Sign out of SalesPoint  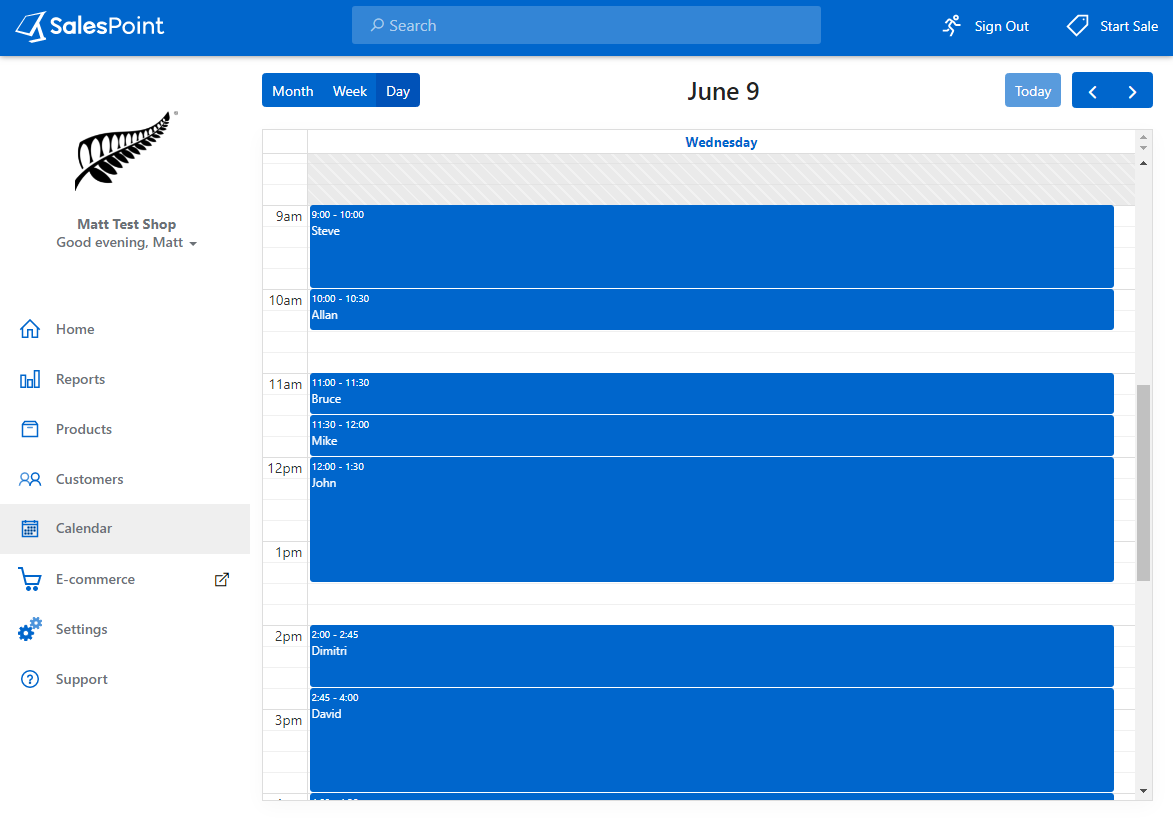[x=985, y=26]
